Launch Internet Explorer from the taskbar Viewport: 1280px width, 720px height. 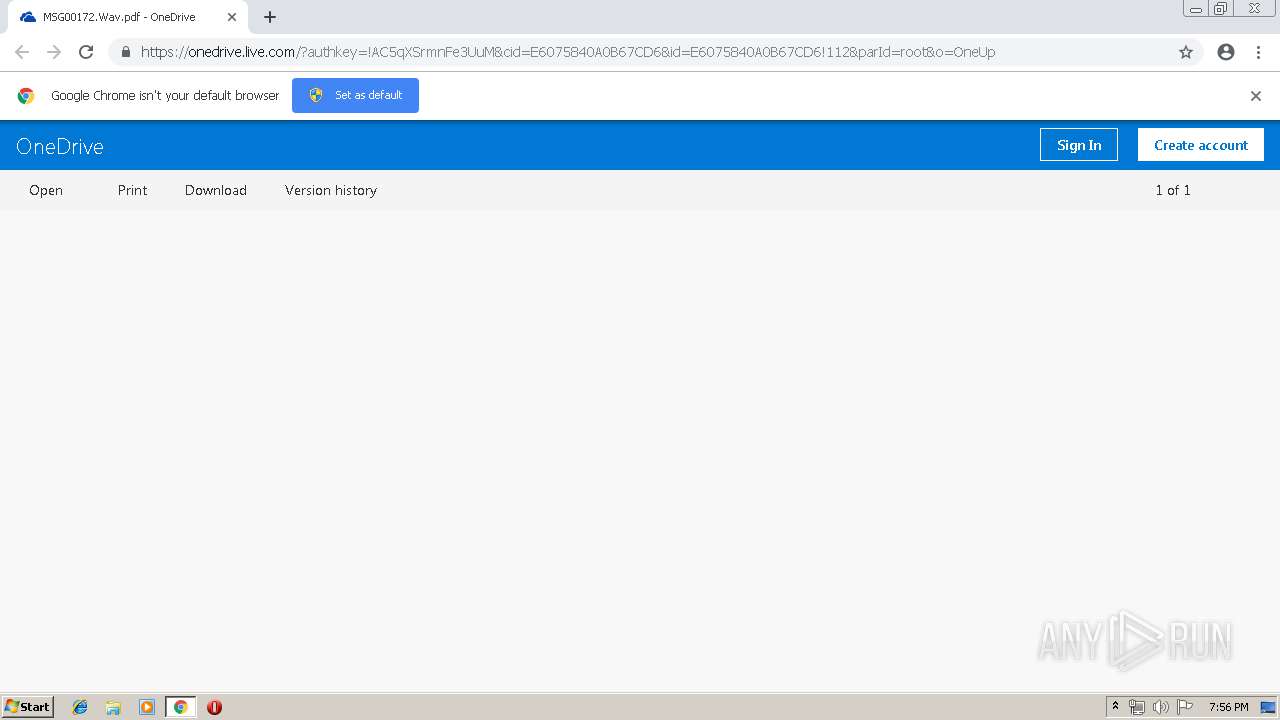coord(80,707)
